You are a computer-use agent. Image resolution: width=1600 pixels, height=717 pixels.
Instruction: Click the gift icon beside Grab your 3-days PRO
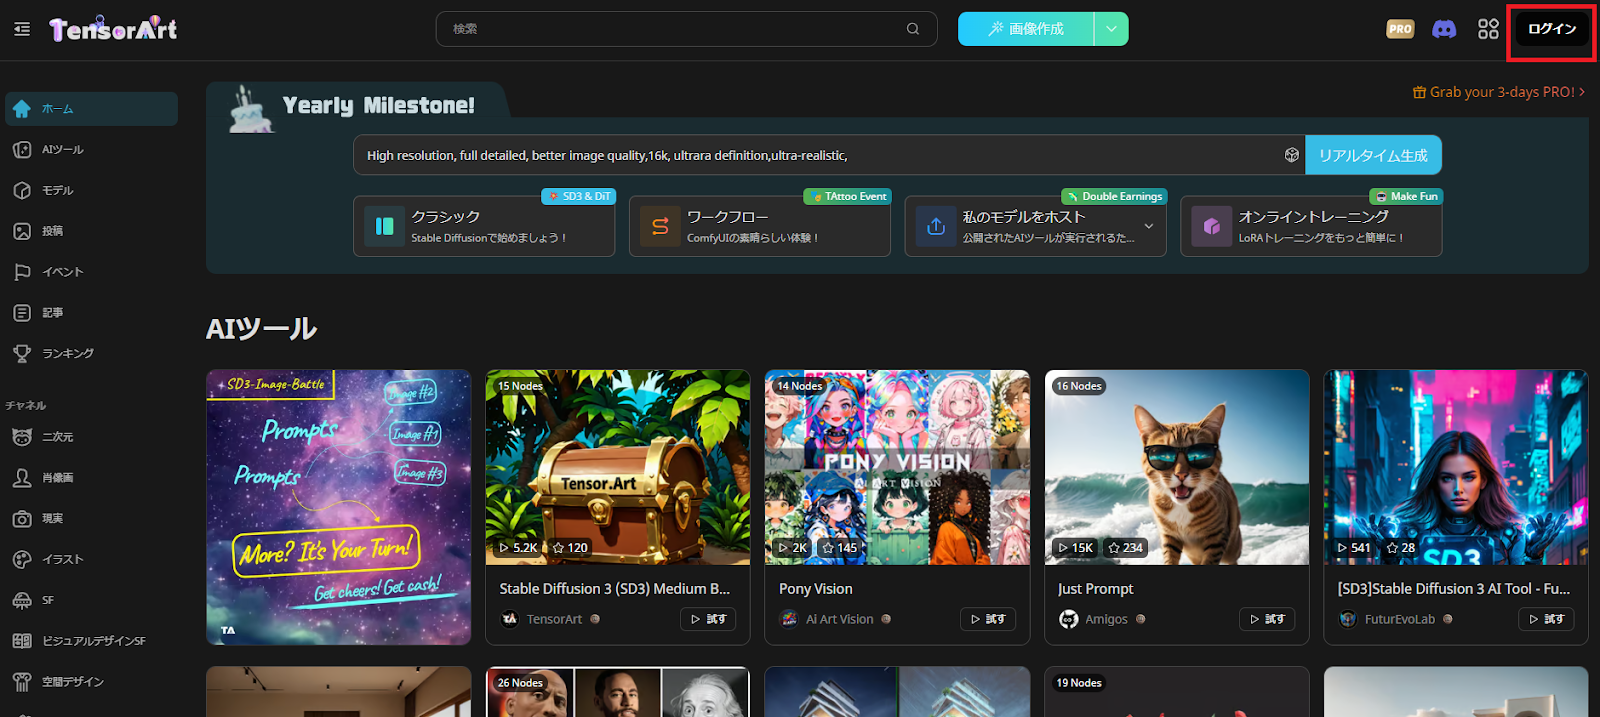click(1419, 92)
